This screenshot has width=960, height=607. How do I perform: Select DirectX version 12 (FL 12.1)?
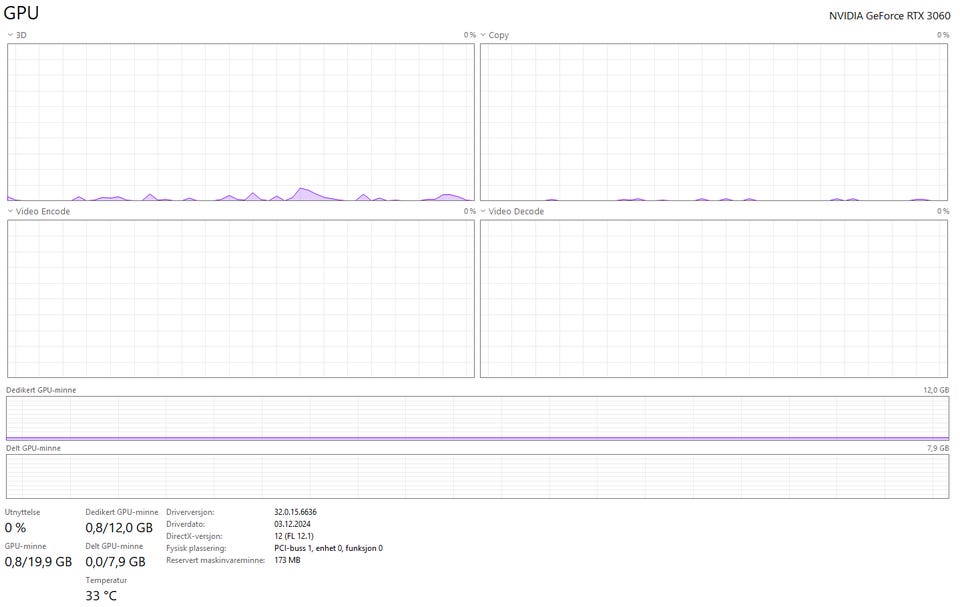click(294, 536)
